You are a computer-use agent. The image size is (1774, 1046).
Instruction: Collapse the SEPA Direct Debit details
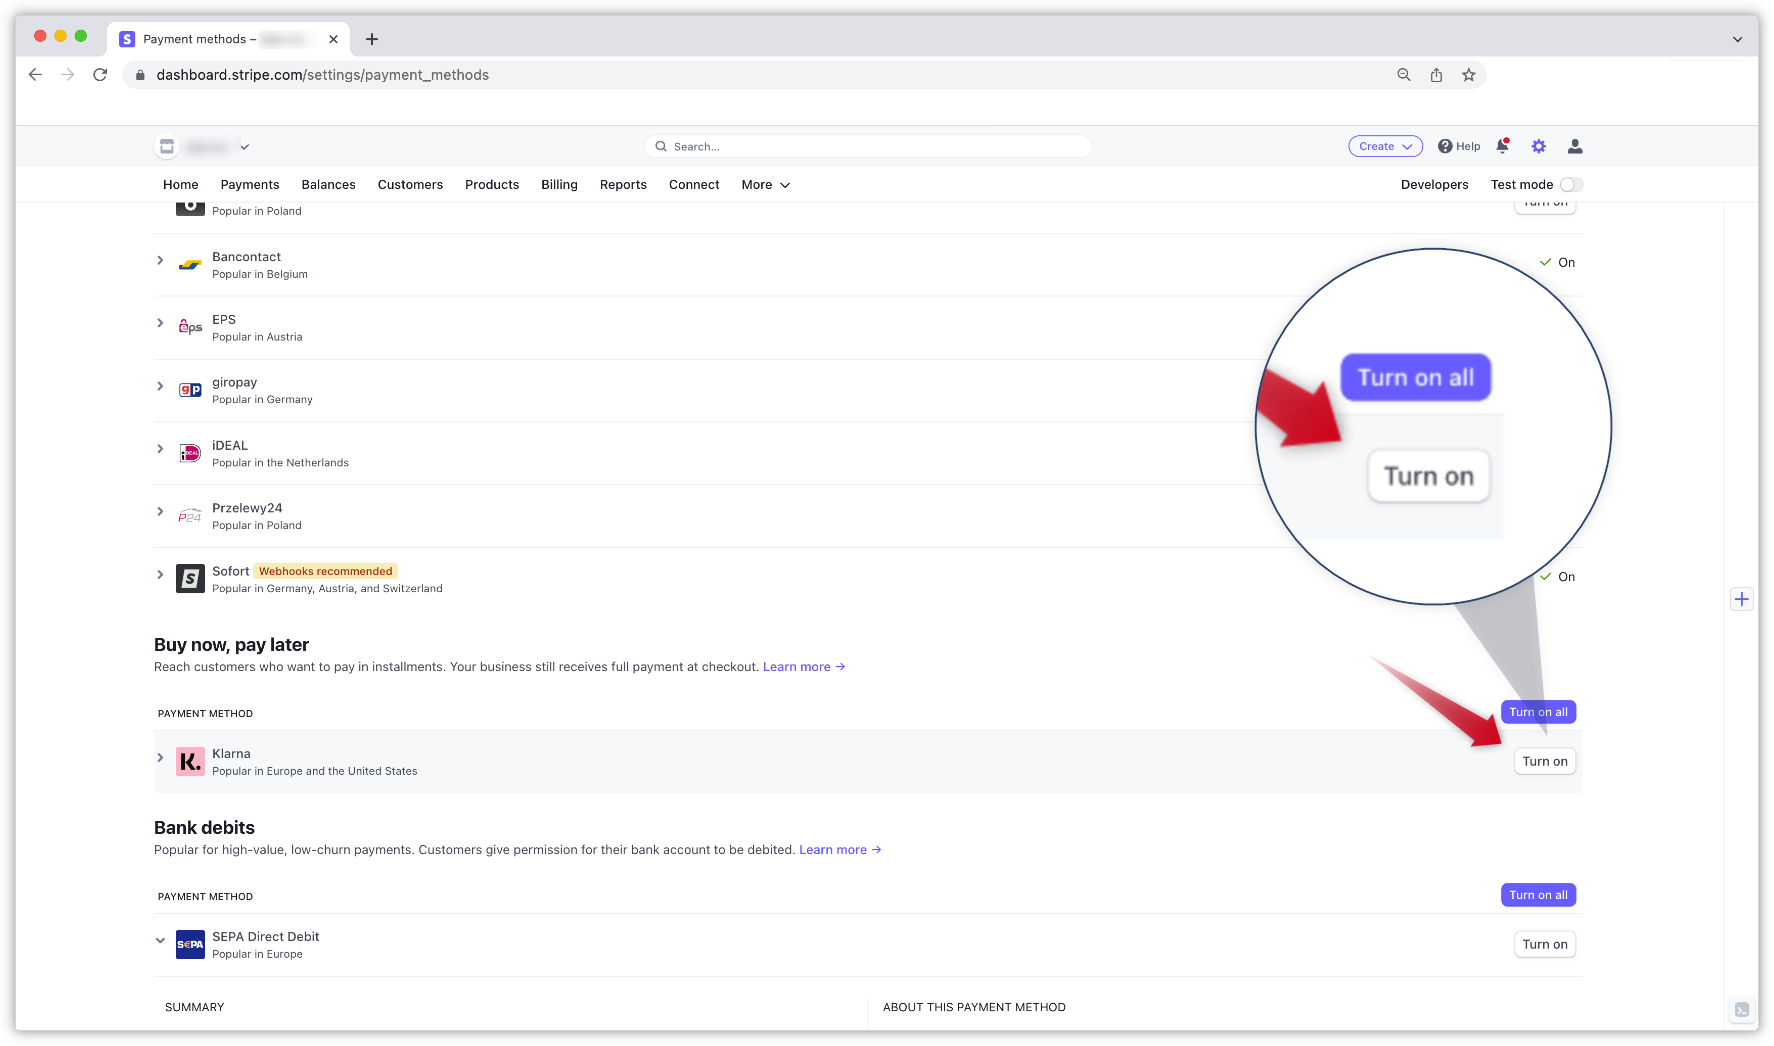click(160, 941)
